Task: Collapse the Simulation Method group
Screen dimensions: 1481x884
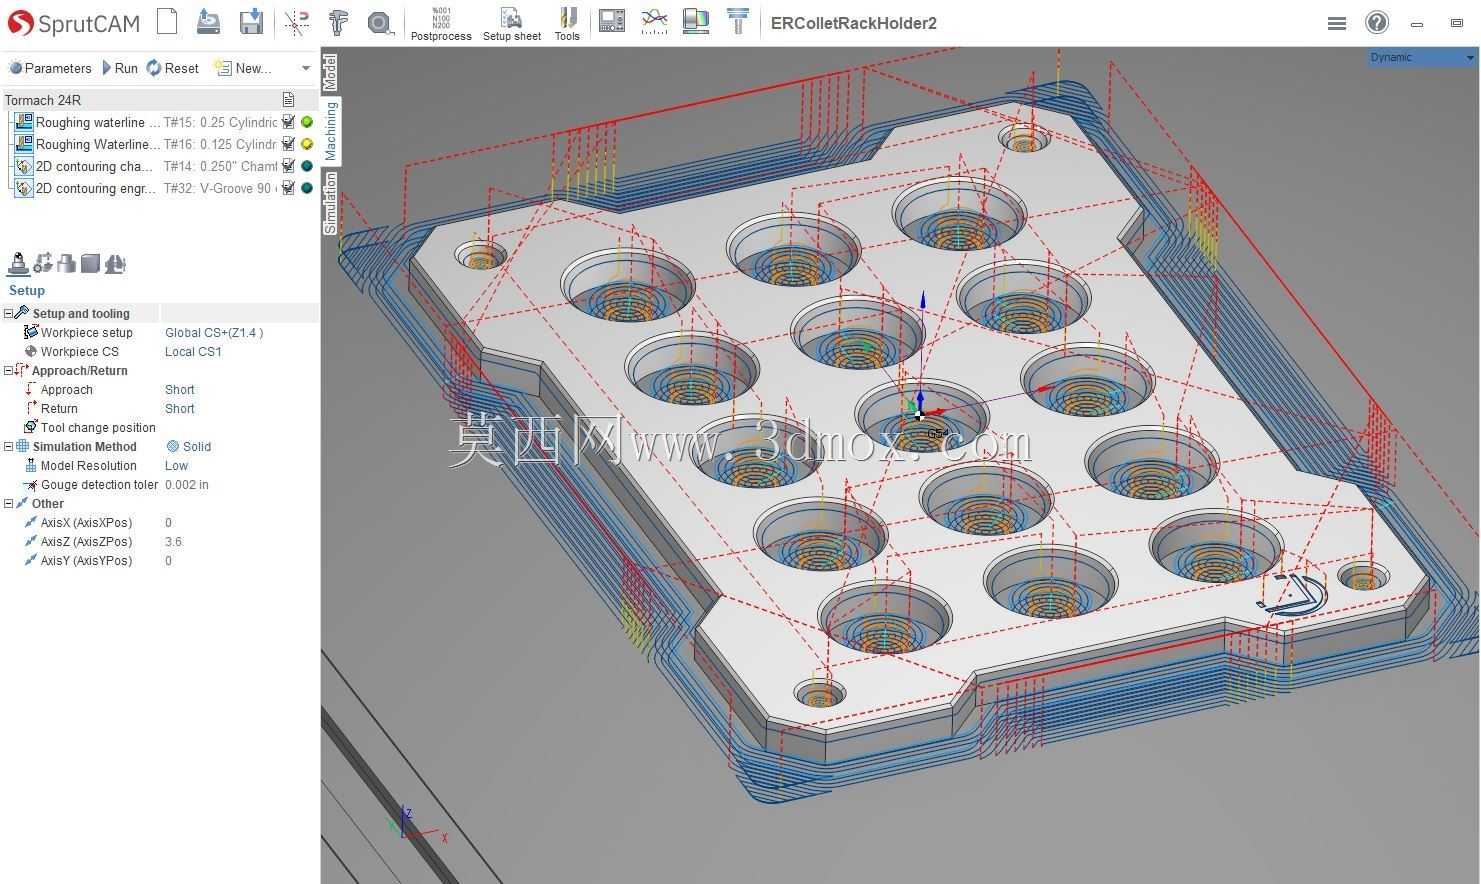Action: tap(8, 446)
